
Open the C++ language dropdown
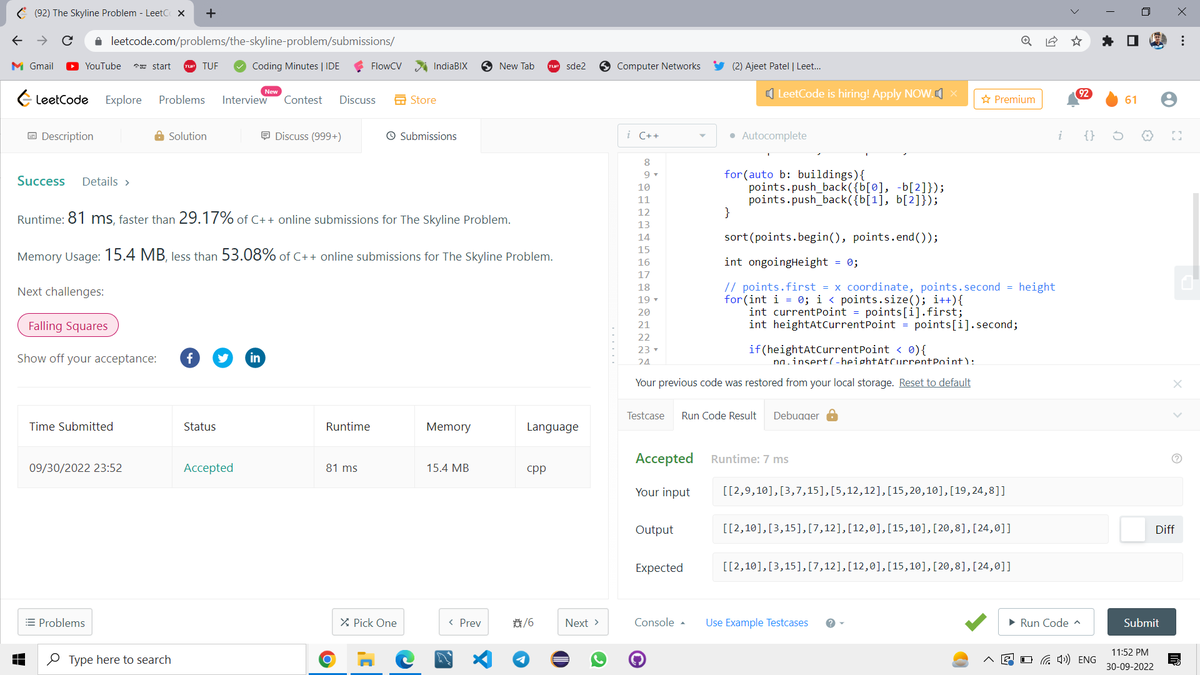coord(666,136)
